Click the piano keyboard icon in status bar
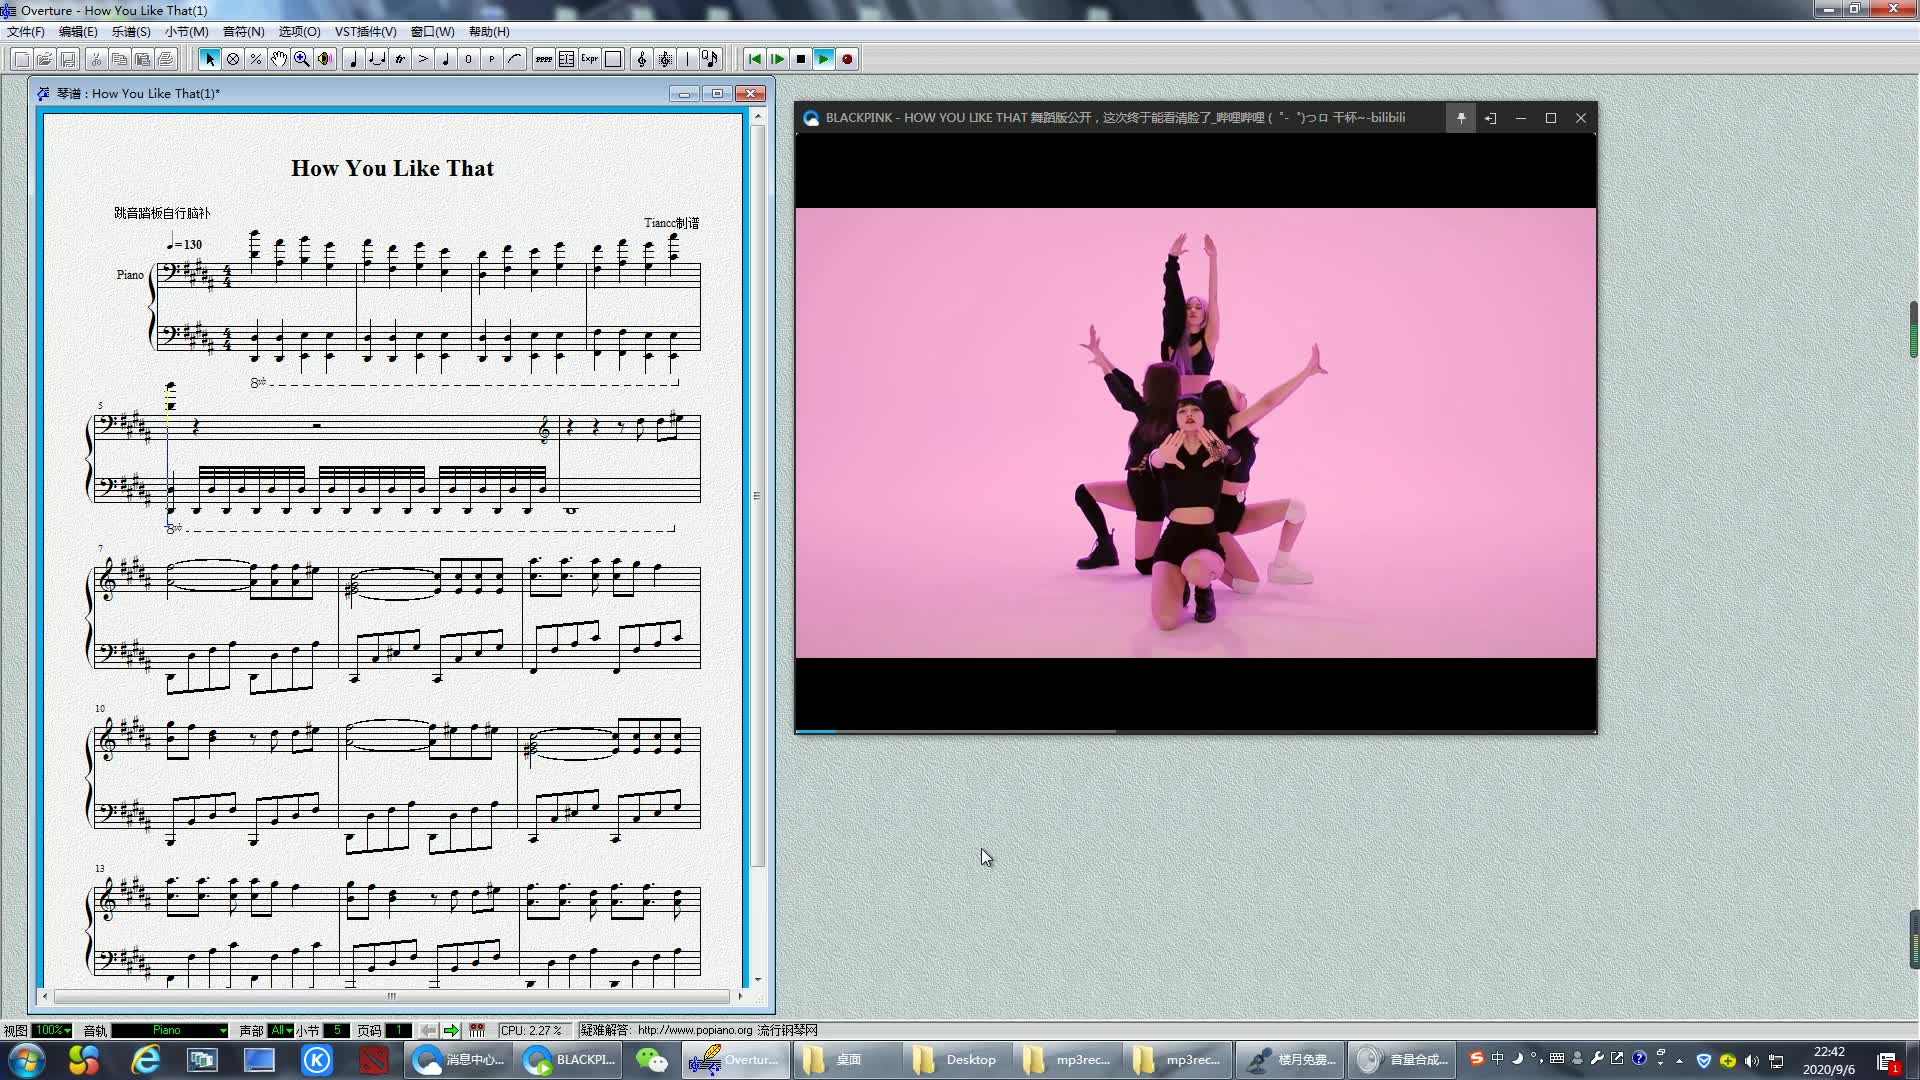Image resolution: width=1920 pixels, height=1080 pixels. tap(477, 1030)
